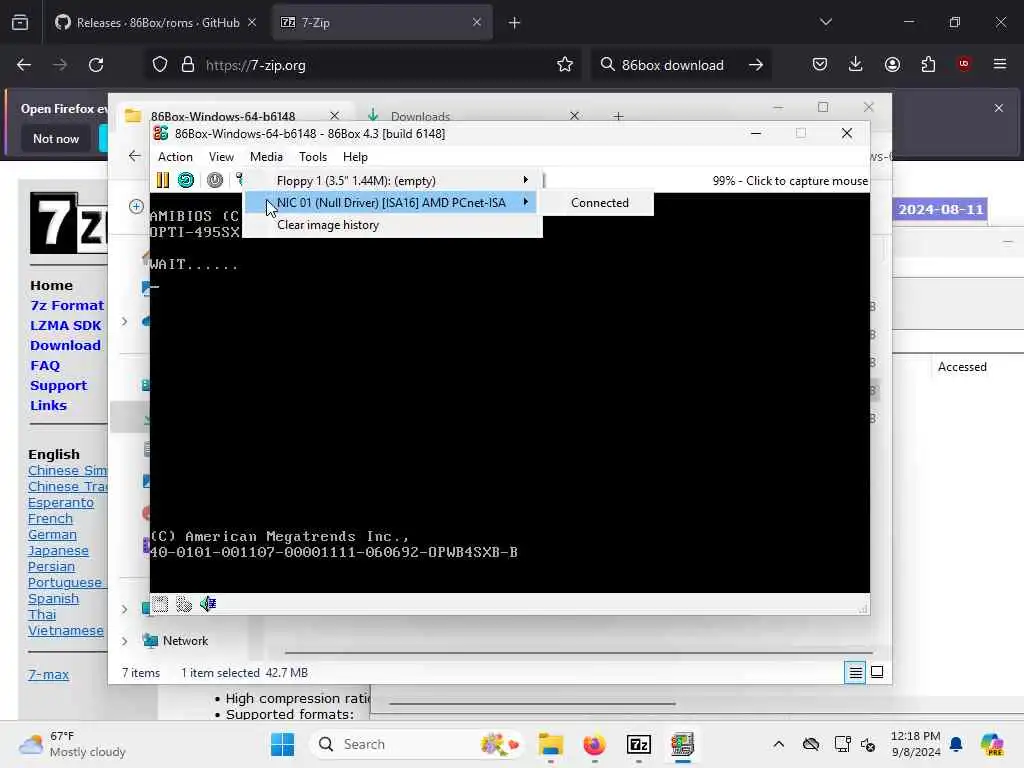Open the Firefox View icon left of the tabs
1024x768 pixels.
tap(20, 23)
